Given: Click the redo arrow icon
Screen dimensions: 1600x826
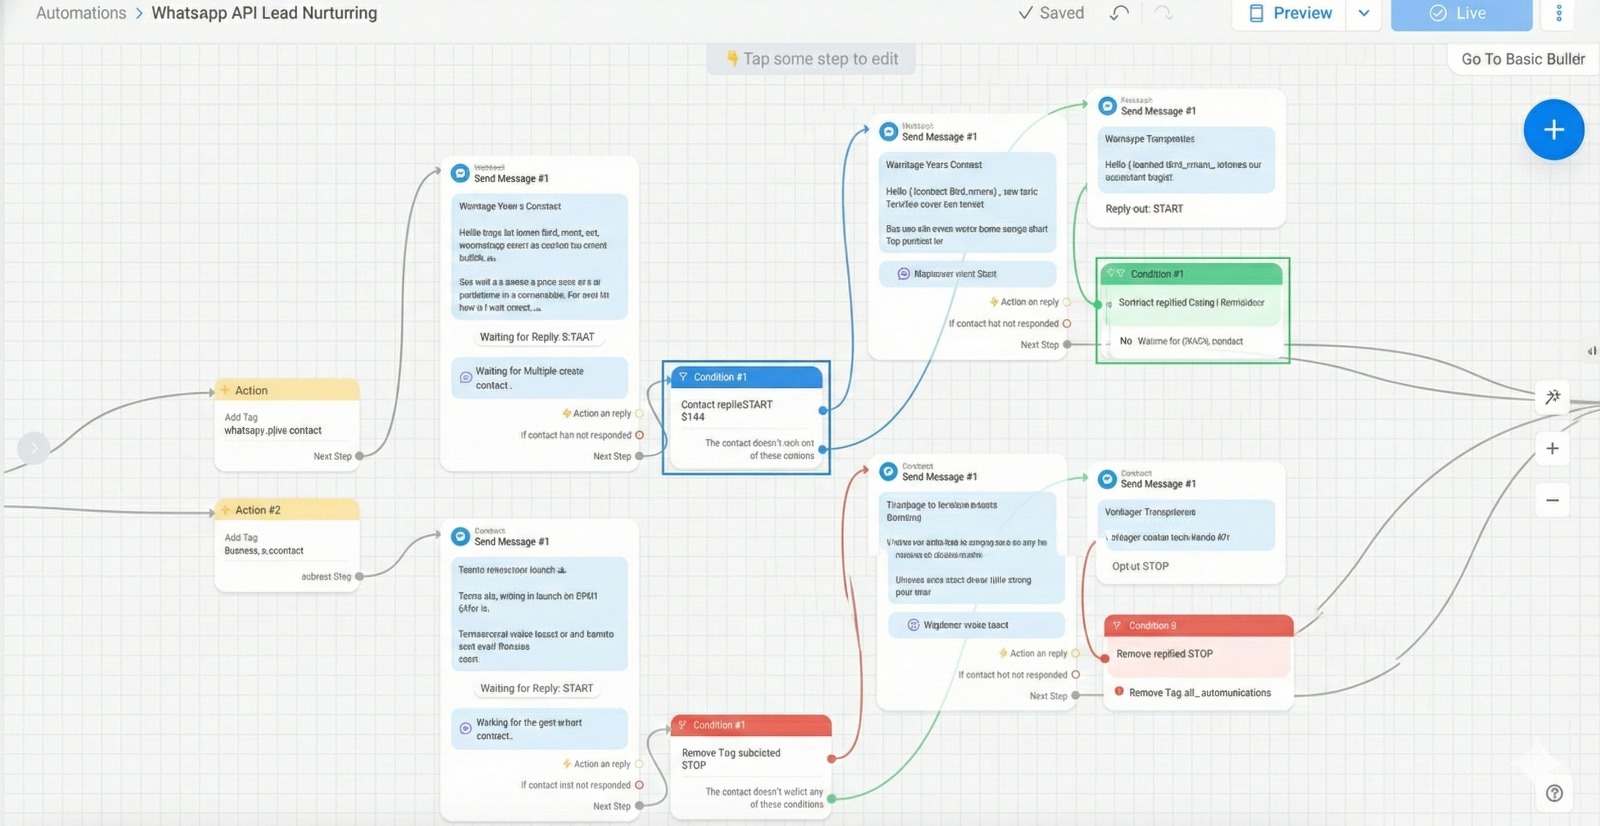Looking at the screenshot, I should 1163,13.
